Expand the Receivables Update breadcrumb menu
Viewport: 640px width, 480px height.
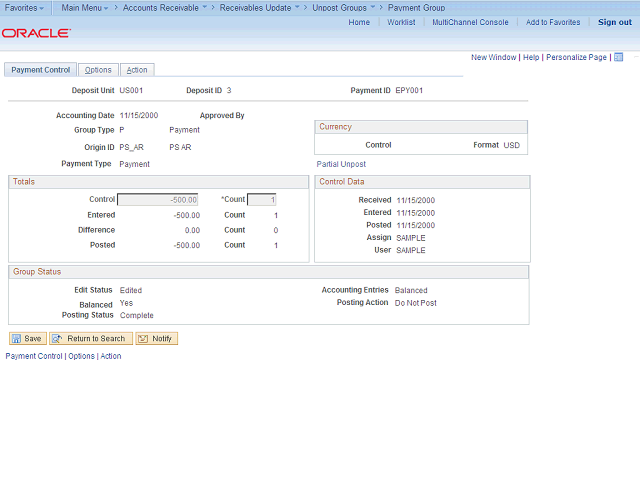pos(260,7)
